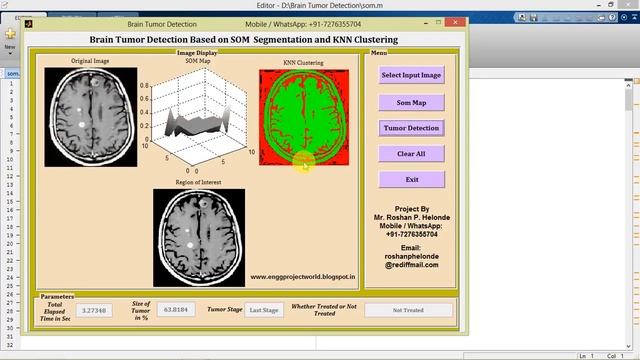Minimize the Brain Tumor Detection window
Viewport: 640px width, 360px height.
pyautogui.click(x=426, y=23)
